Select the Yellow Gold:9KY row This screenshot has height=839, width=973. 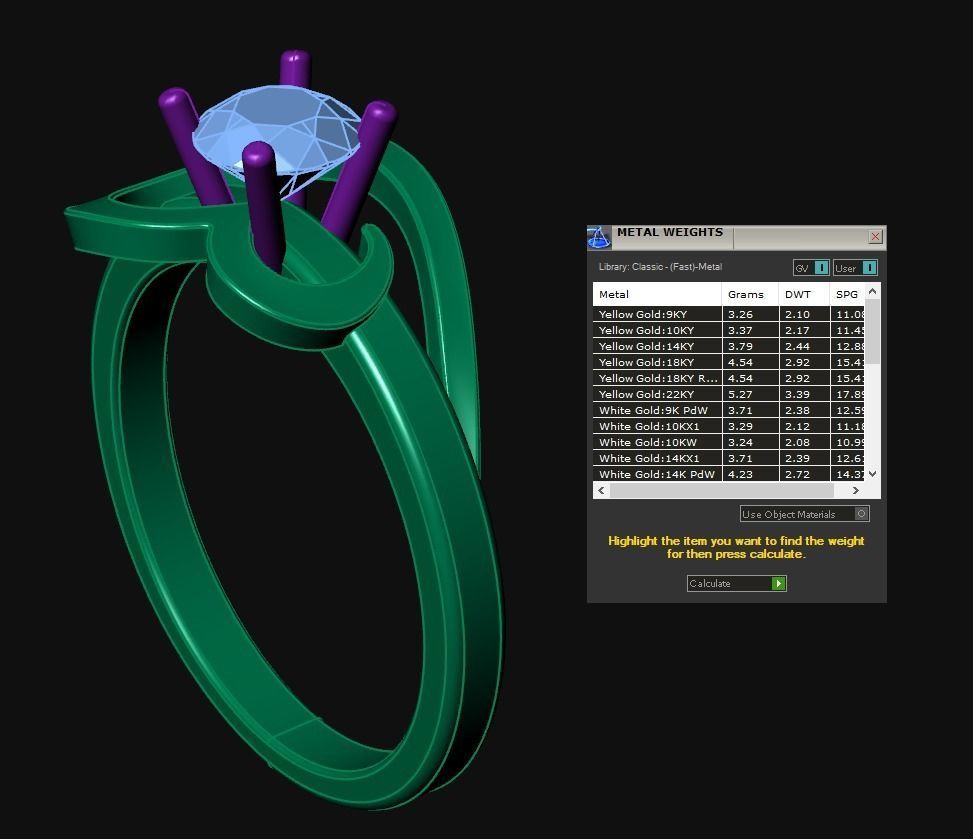[729, 314]
